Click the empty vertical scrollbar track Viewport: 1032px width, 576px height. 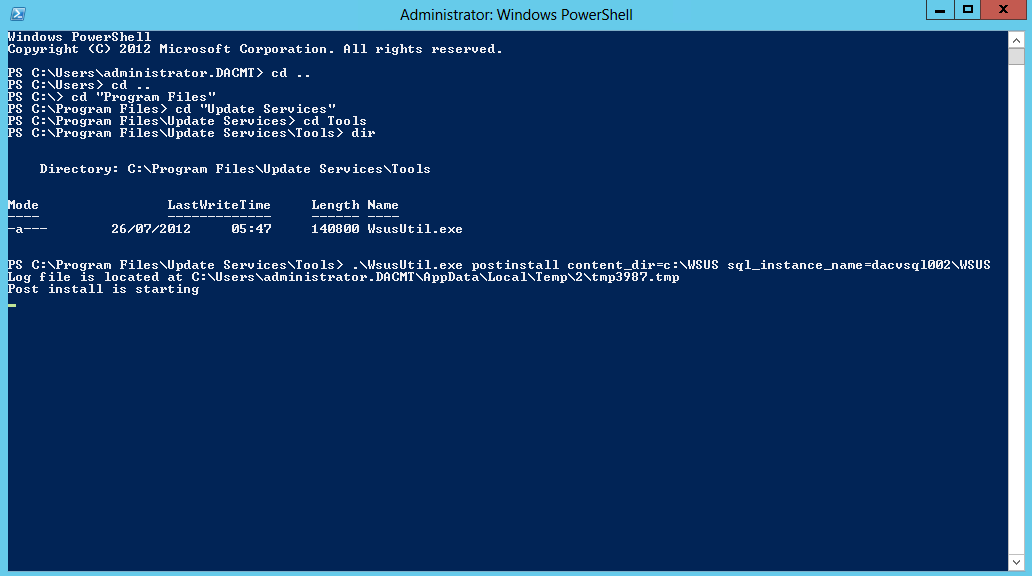pyautogui.click(x=1016, y=309)
